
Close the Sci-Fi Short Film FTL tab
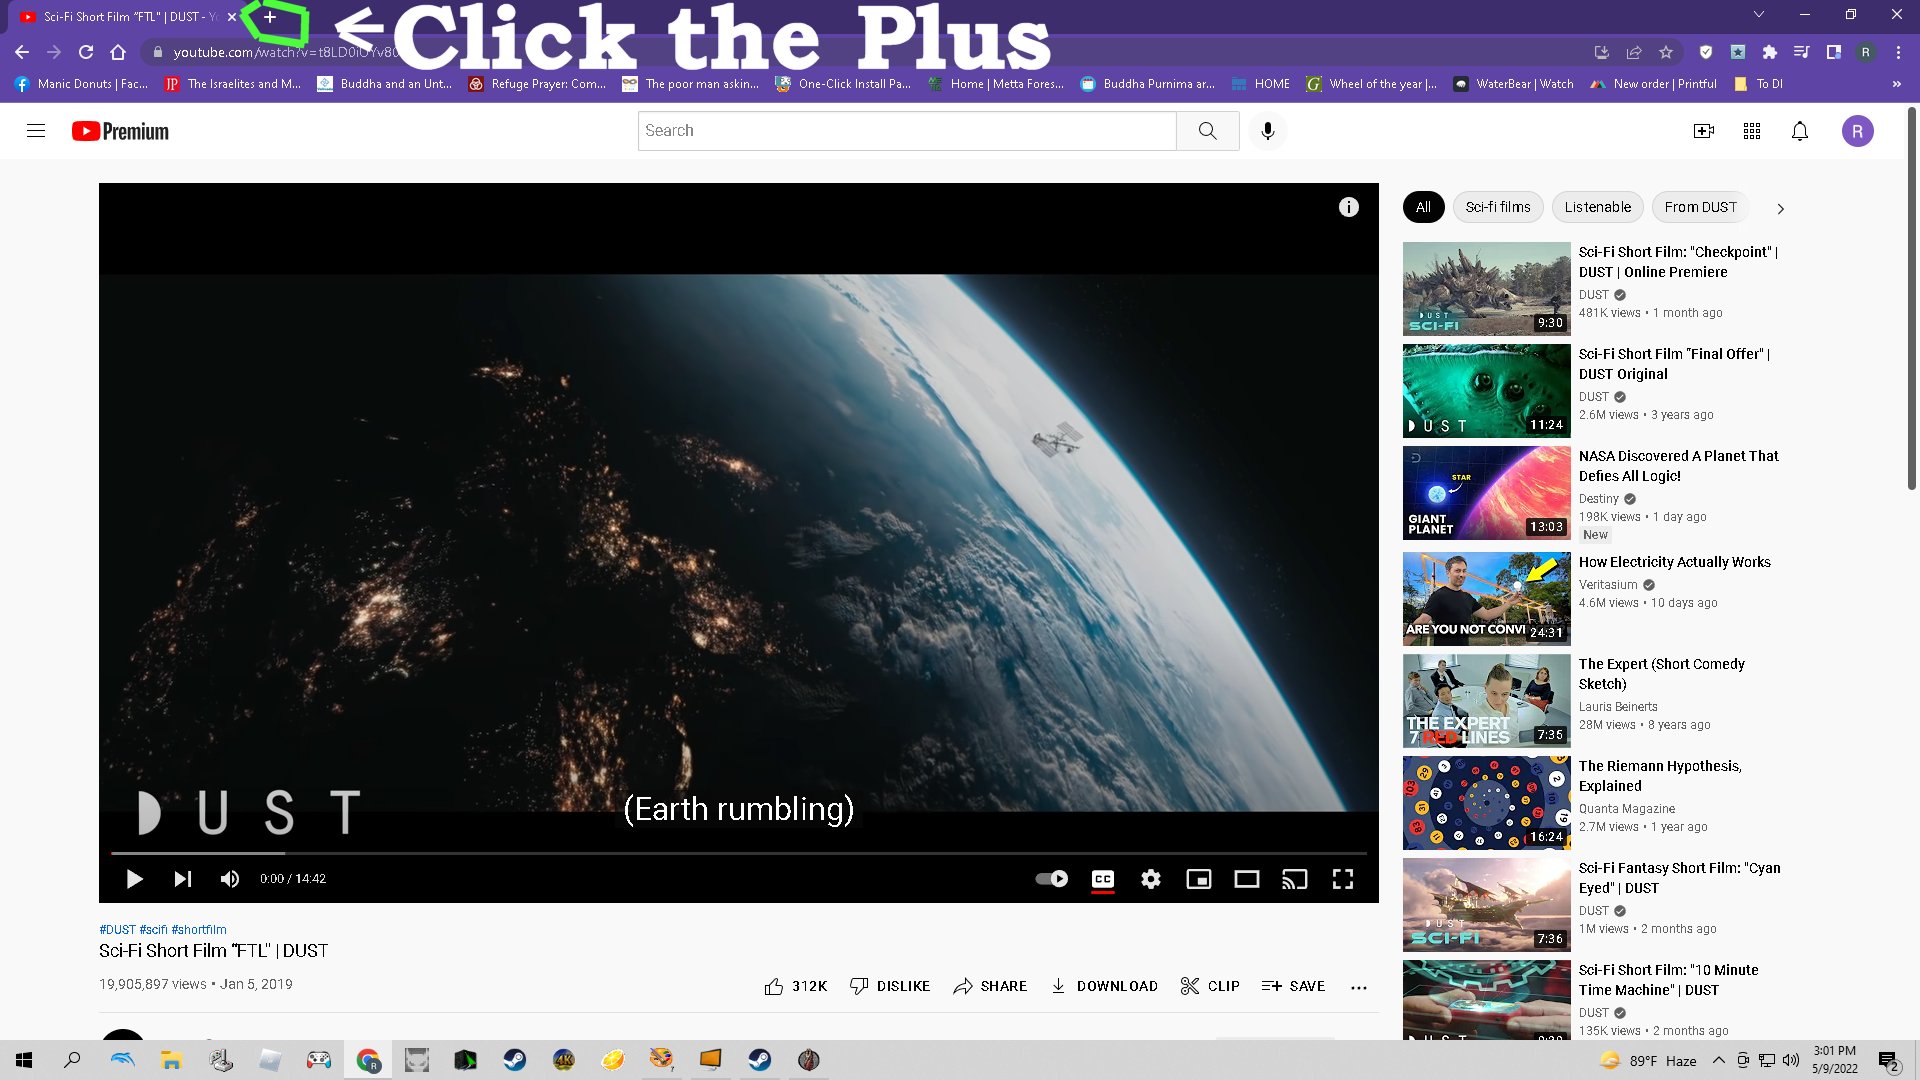[232, 17]
